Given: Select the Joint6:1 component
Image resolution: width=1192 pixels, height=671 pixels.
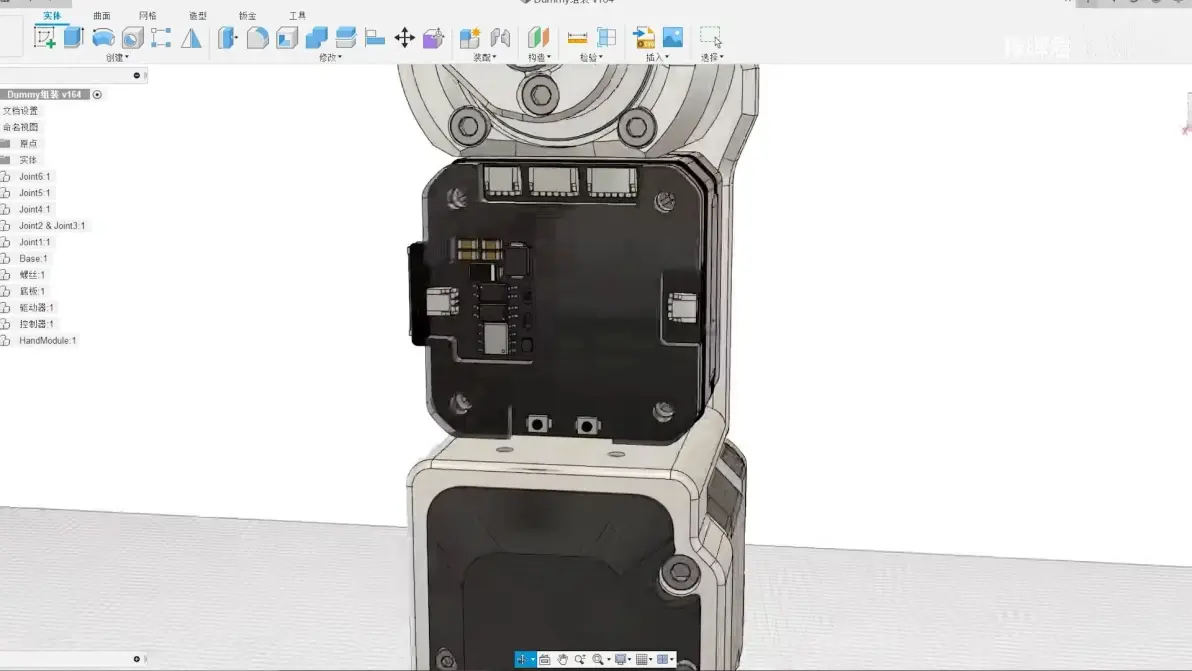Looking at the screenshot, I should click(34, 177).
